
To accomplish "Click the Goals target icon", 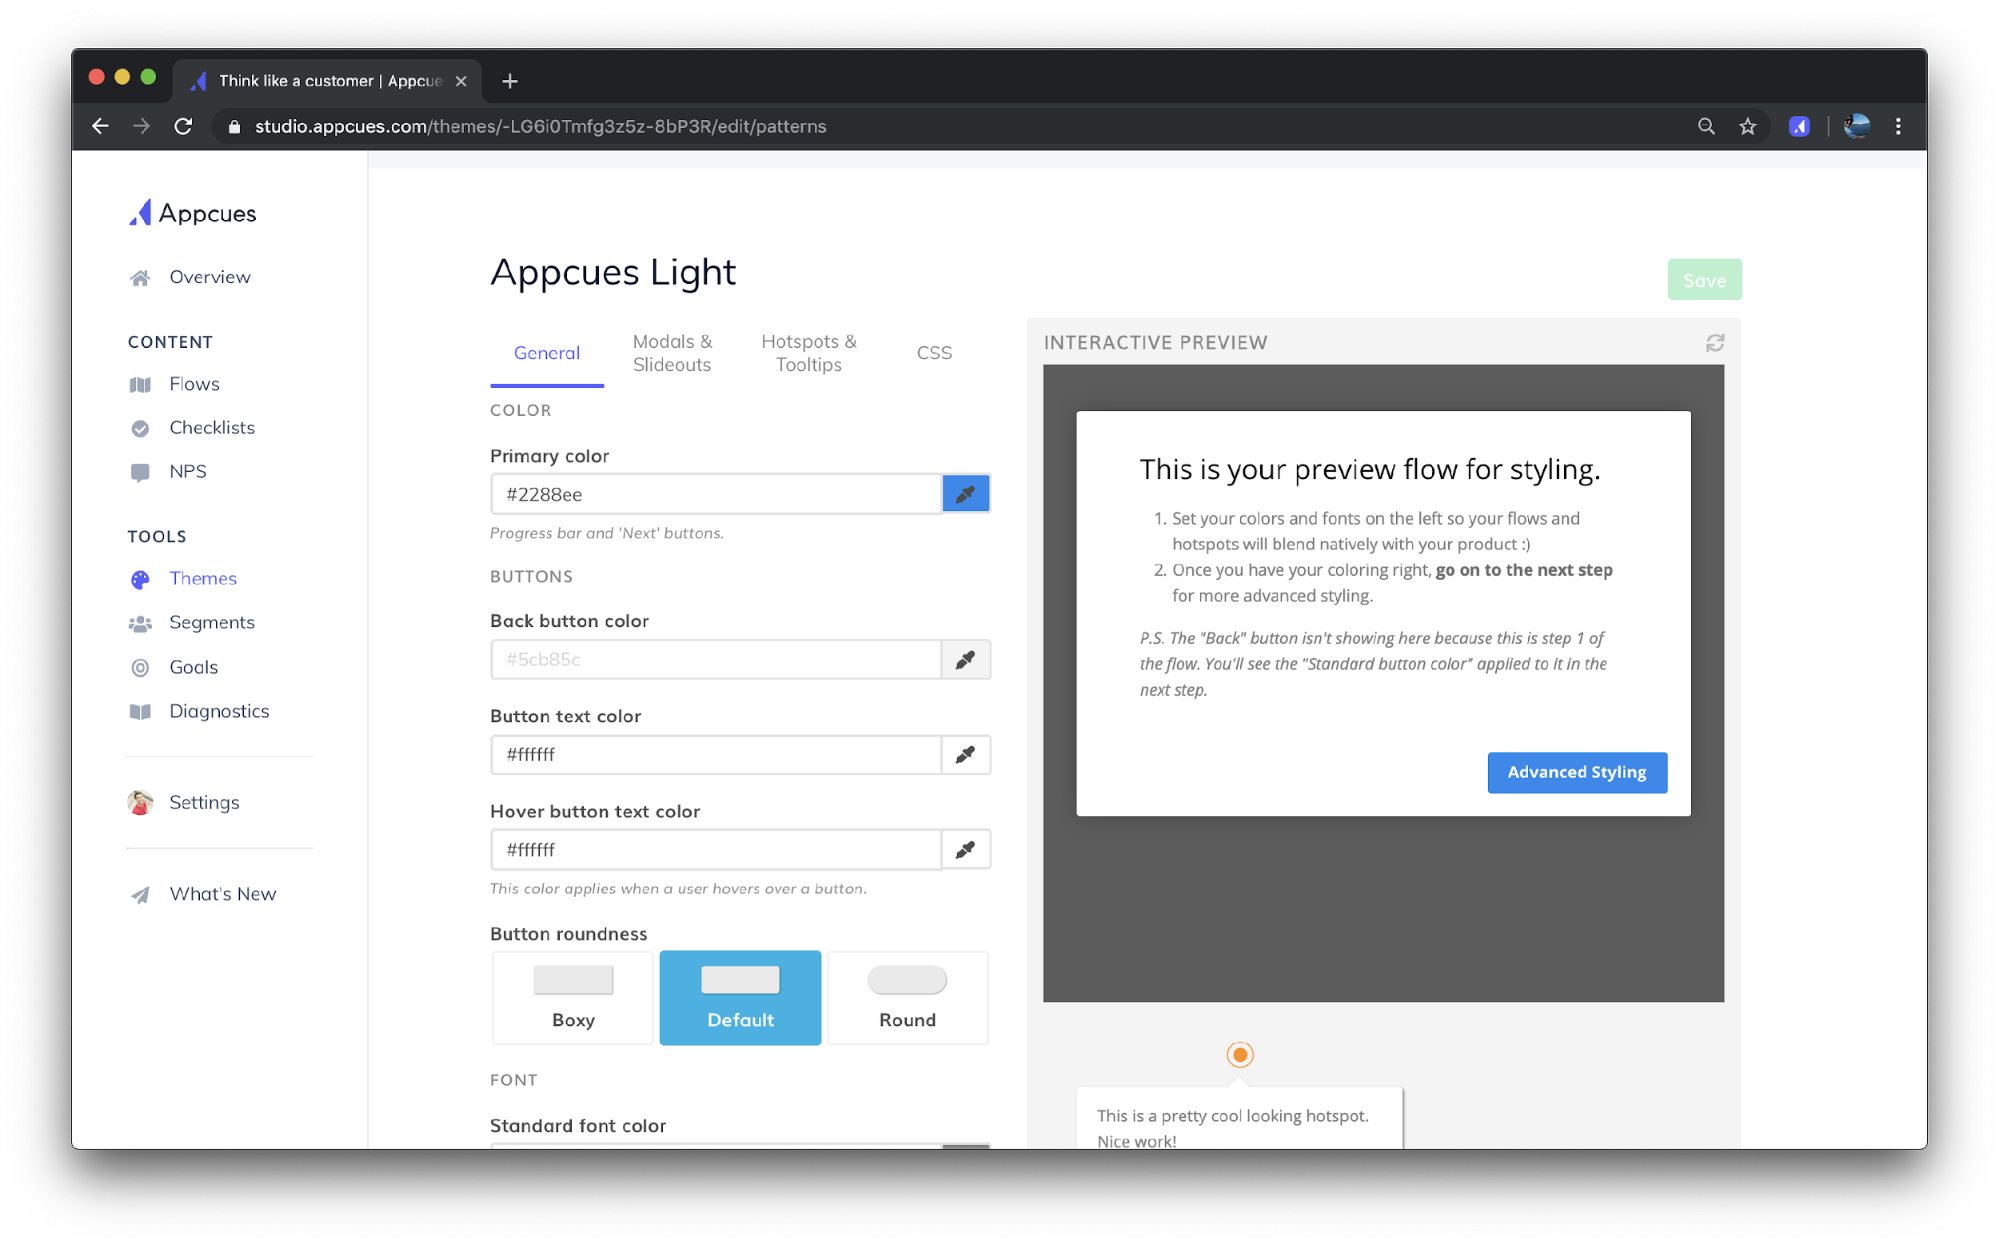I will tap(140, 668).
